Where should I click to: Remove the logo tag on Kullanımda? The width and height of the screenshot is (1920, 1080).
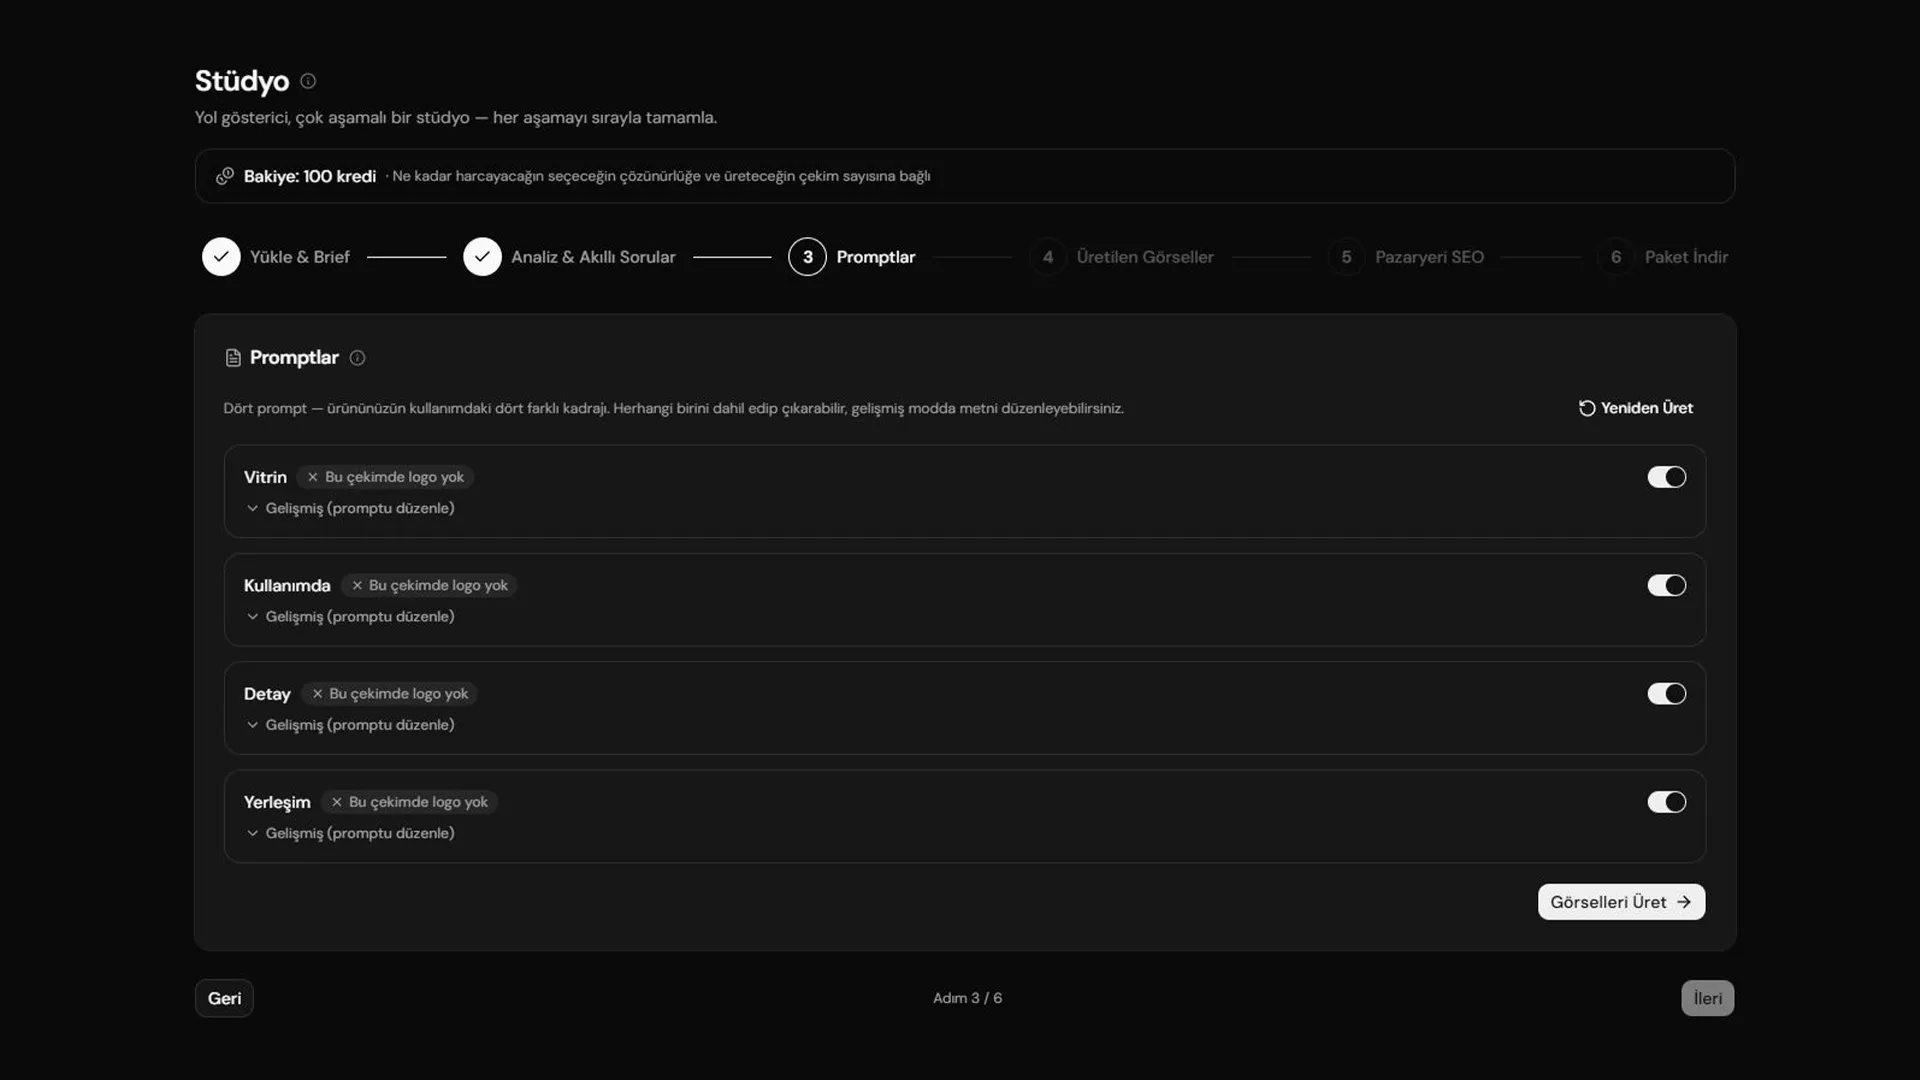pos(357,585)
